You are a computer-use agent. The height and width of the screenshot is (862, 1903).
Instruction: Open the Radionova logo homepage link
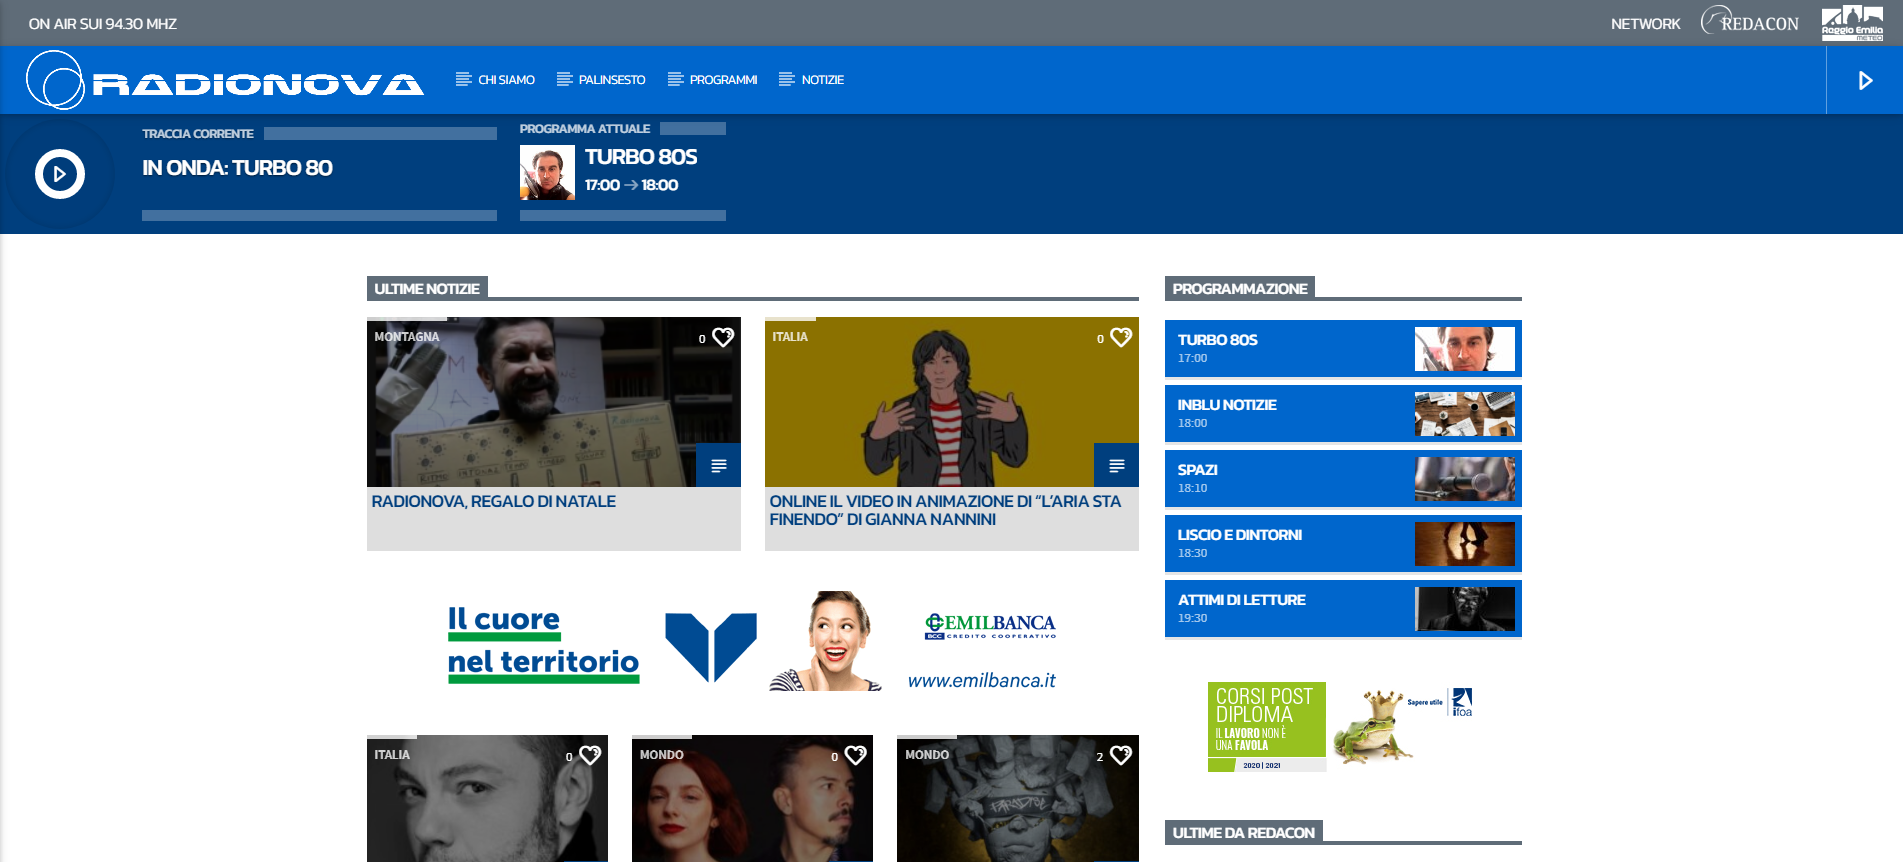click(225, 80)
